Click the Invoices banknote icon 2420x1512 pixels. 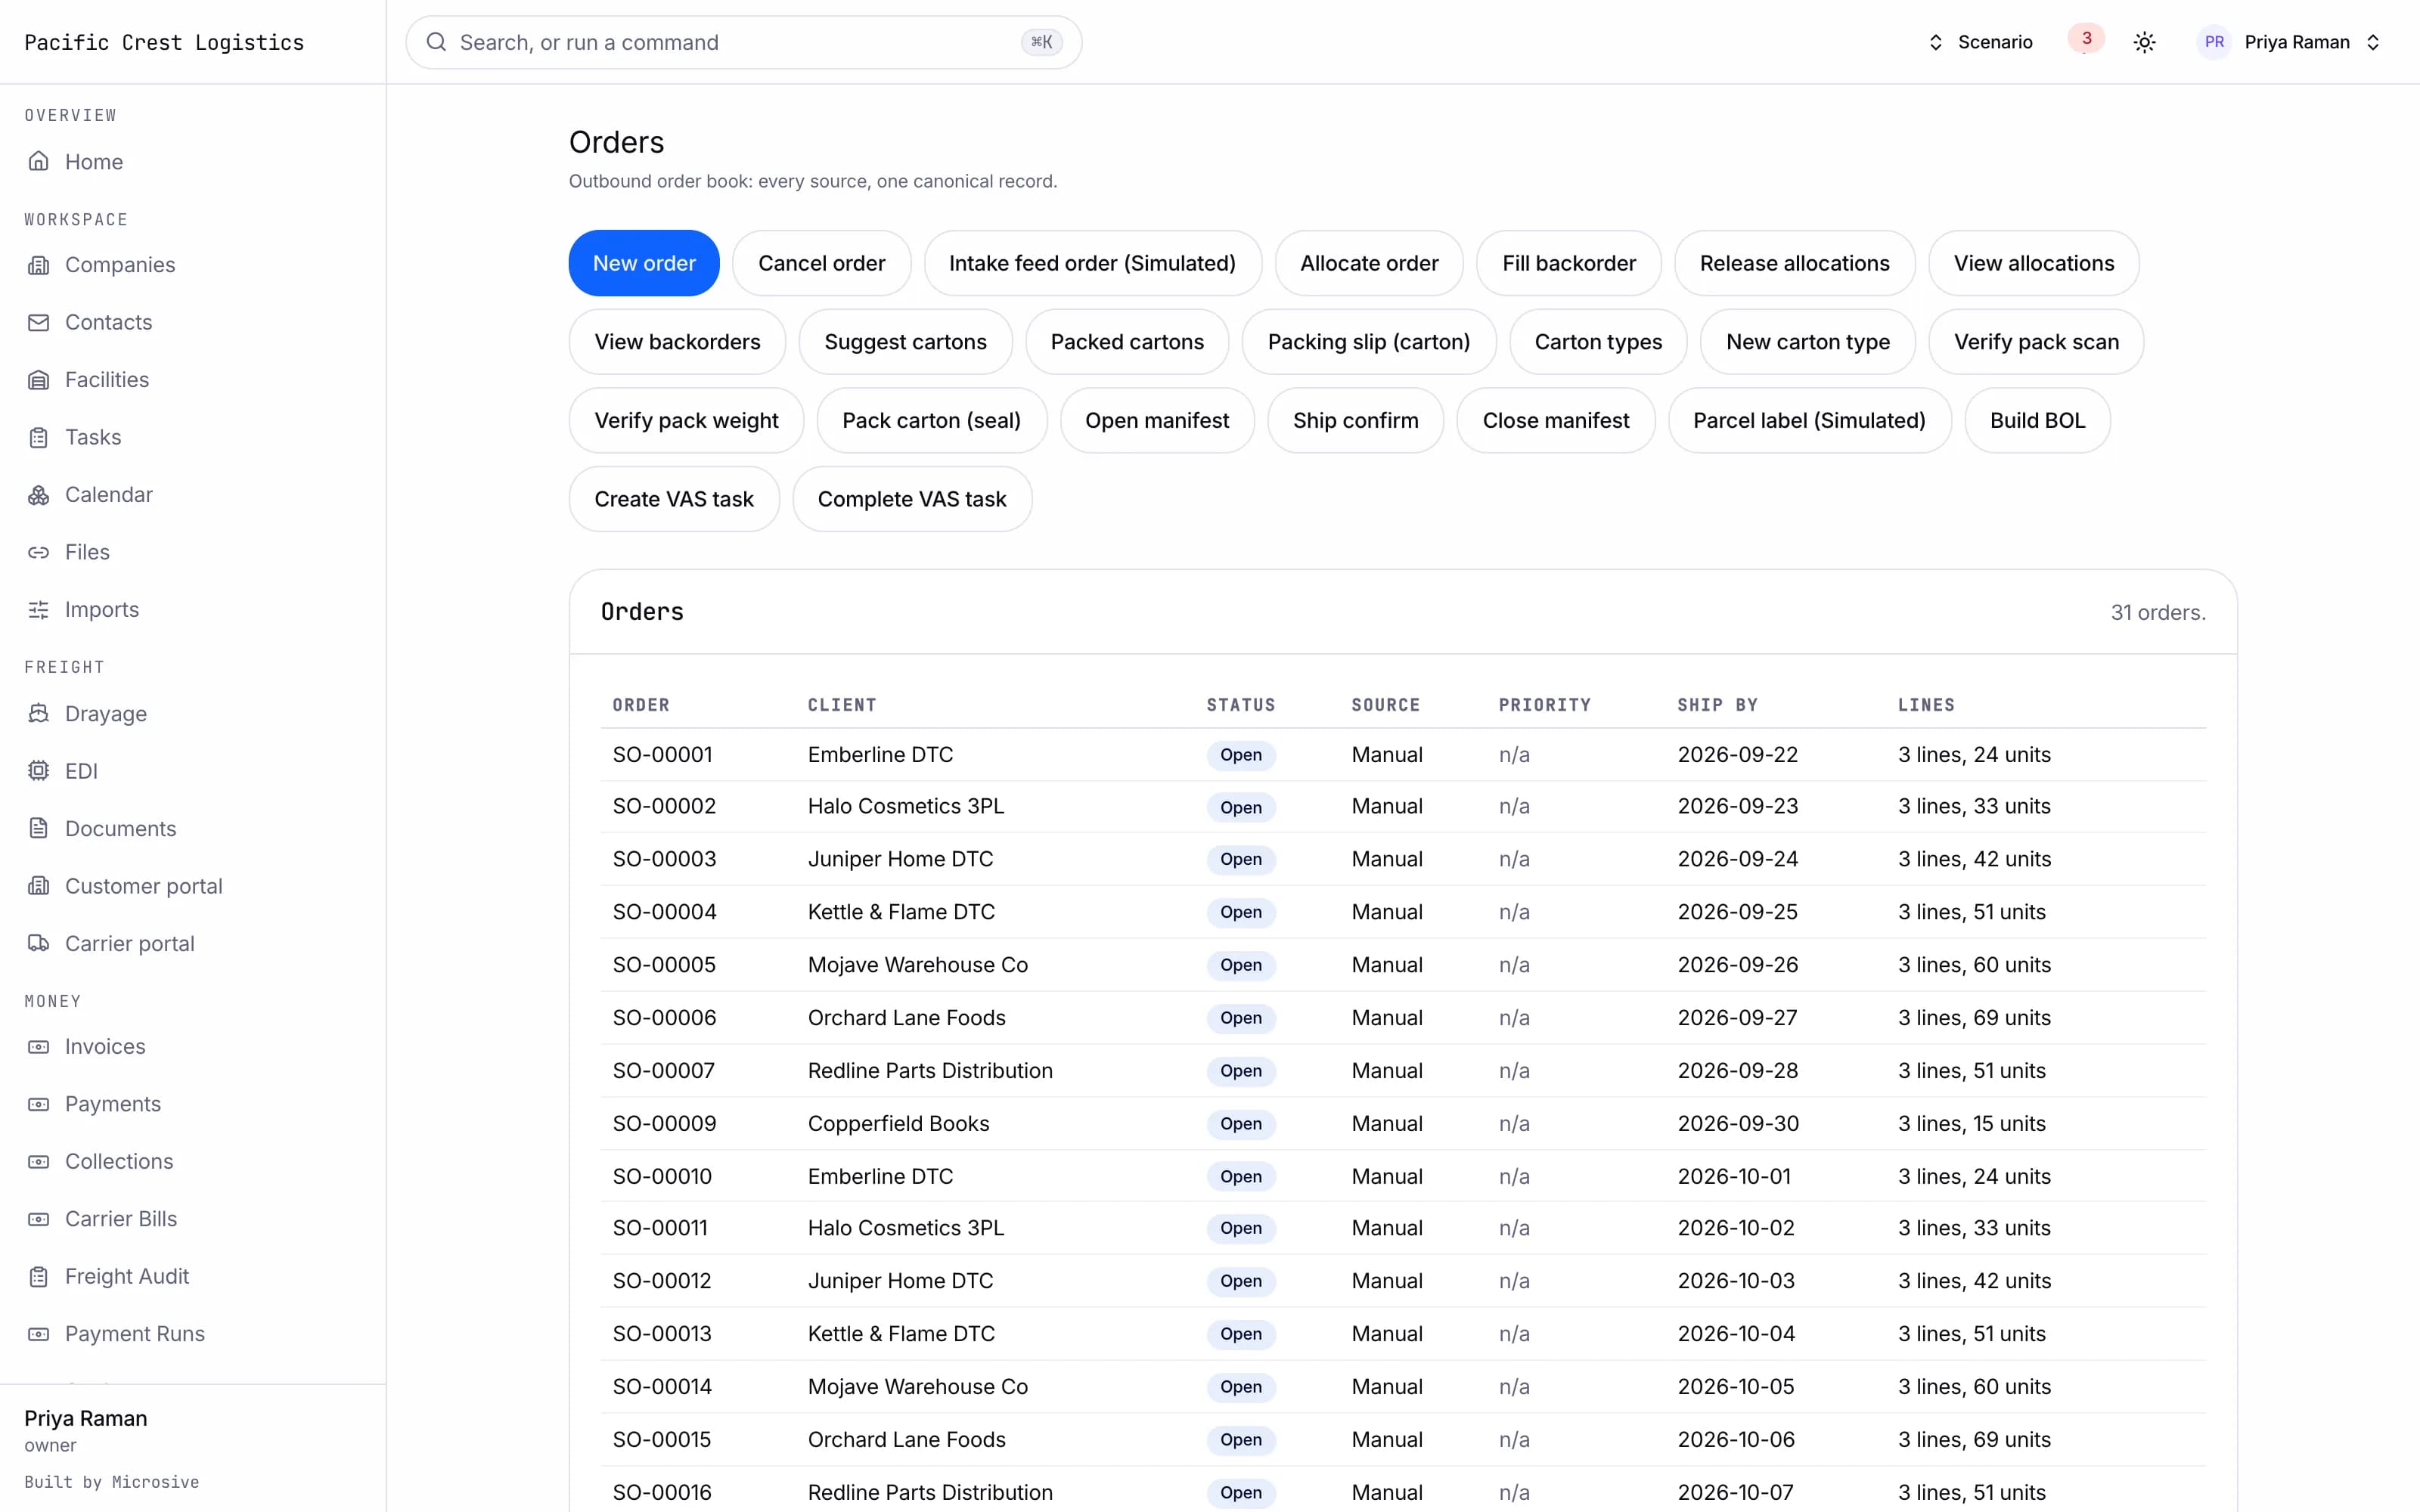38,1047
